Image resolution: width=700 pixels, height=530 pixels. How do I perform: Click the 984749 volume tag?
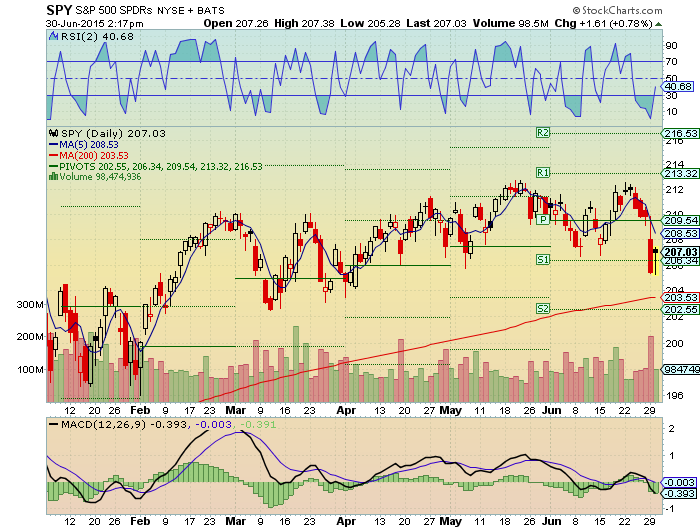681,369
